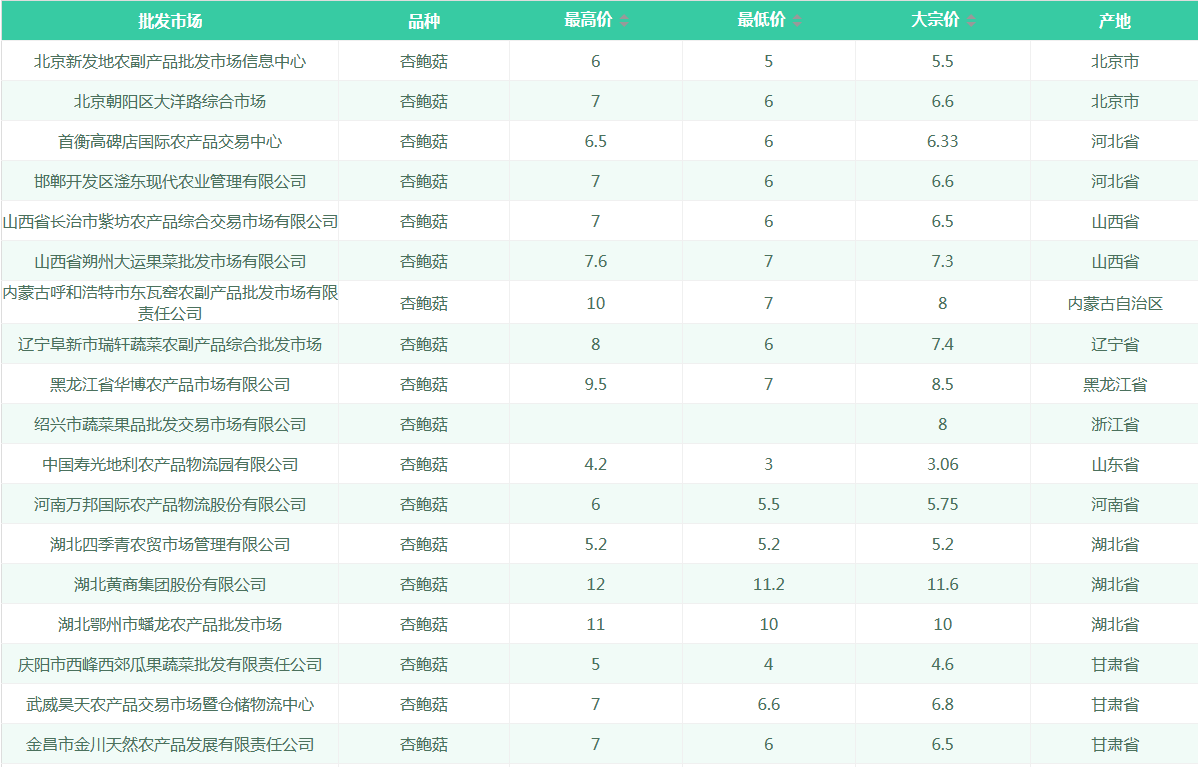Viewport: 1198px width, 767px height.
Task: Click the 黑龙江省 origin cell
Action: 1114,384
